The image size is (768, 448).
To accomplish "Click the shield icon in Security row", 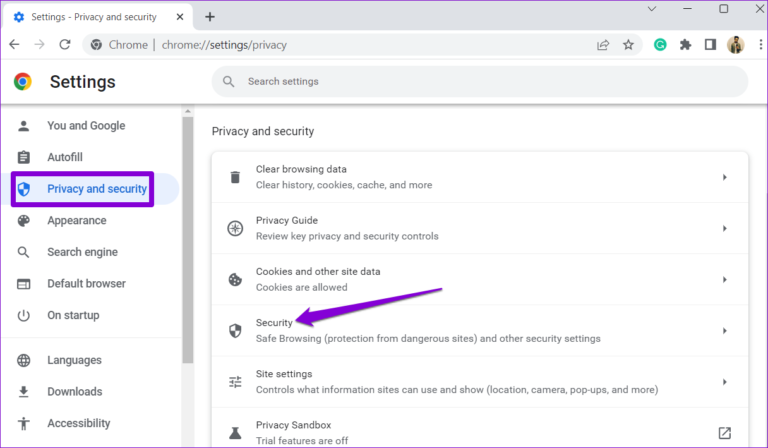I will click(235, 330).
